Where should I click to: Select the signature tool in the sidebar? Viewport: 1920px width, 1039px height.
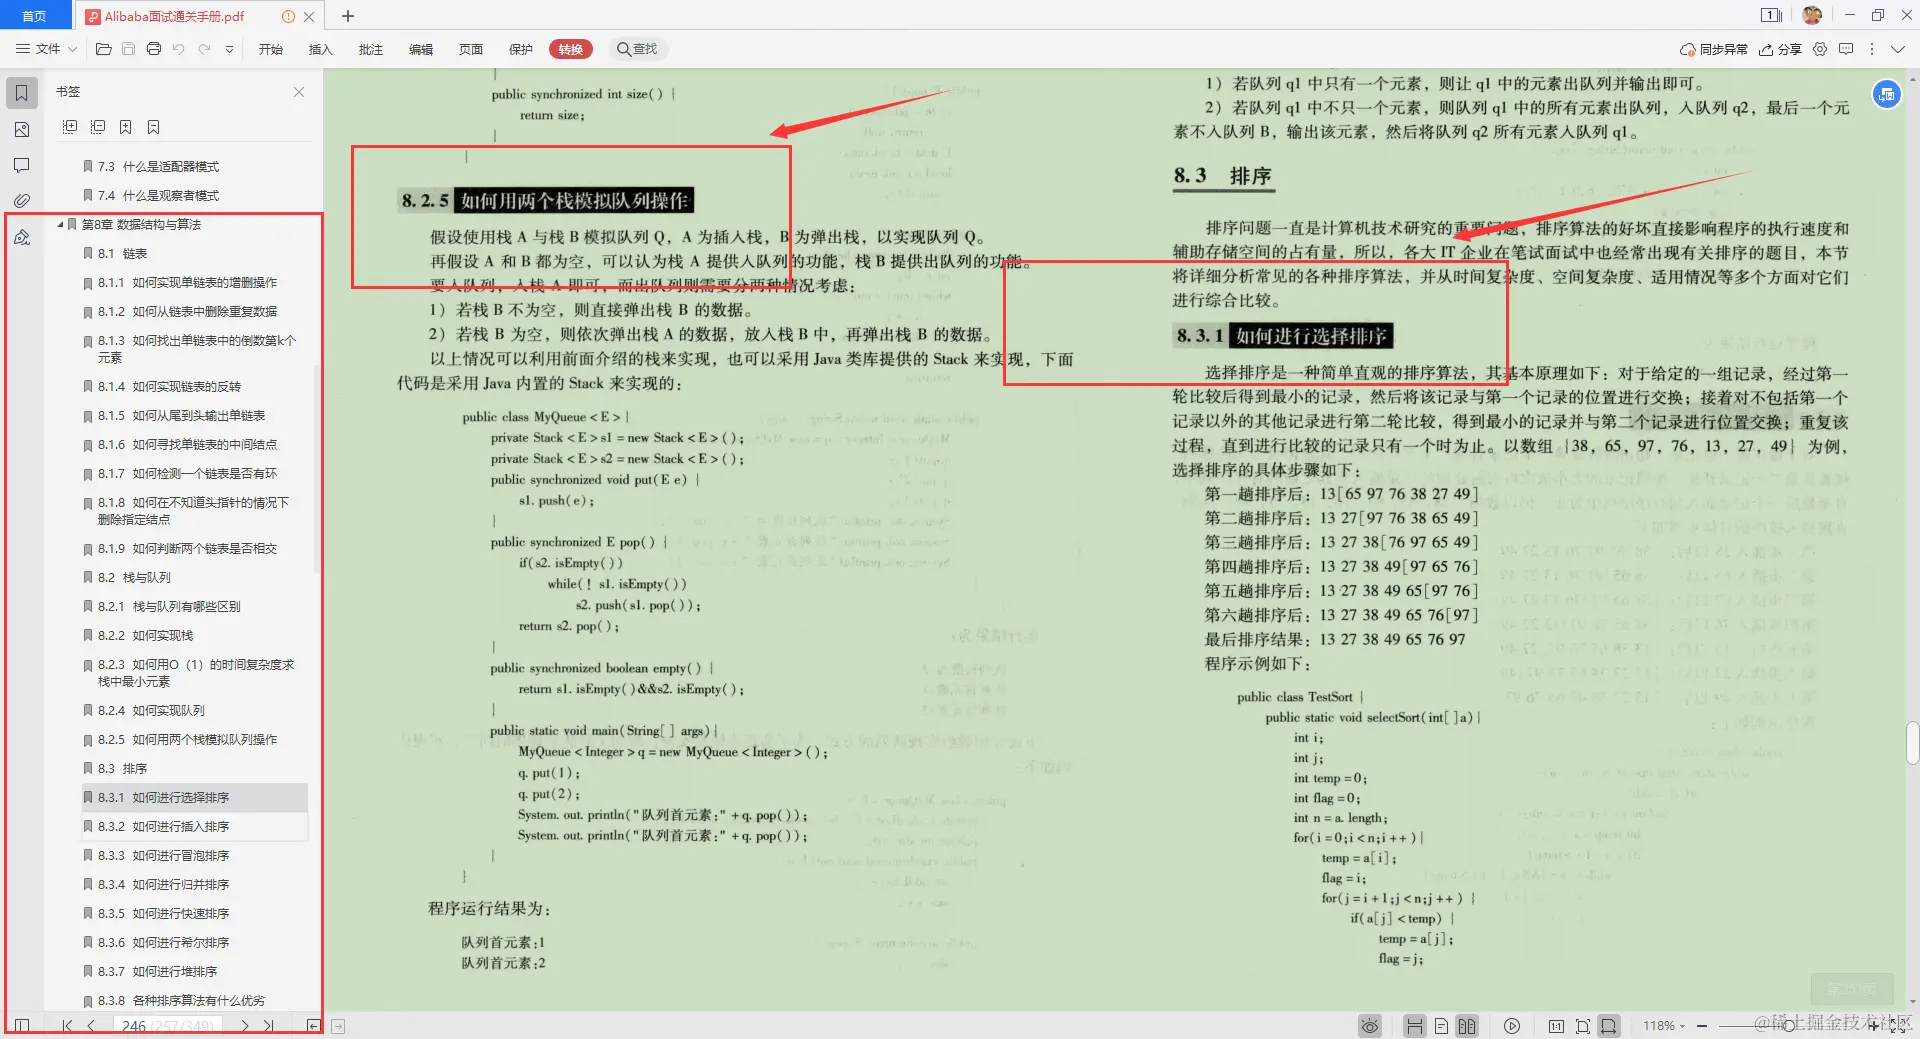pyautogui.click(x=21, y=237)
